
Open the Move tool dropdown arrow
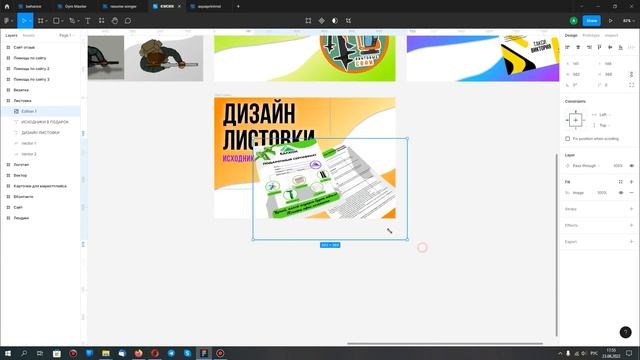pyautogui.click(x=30, y=21)
